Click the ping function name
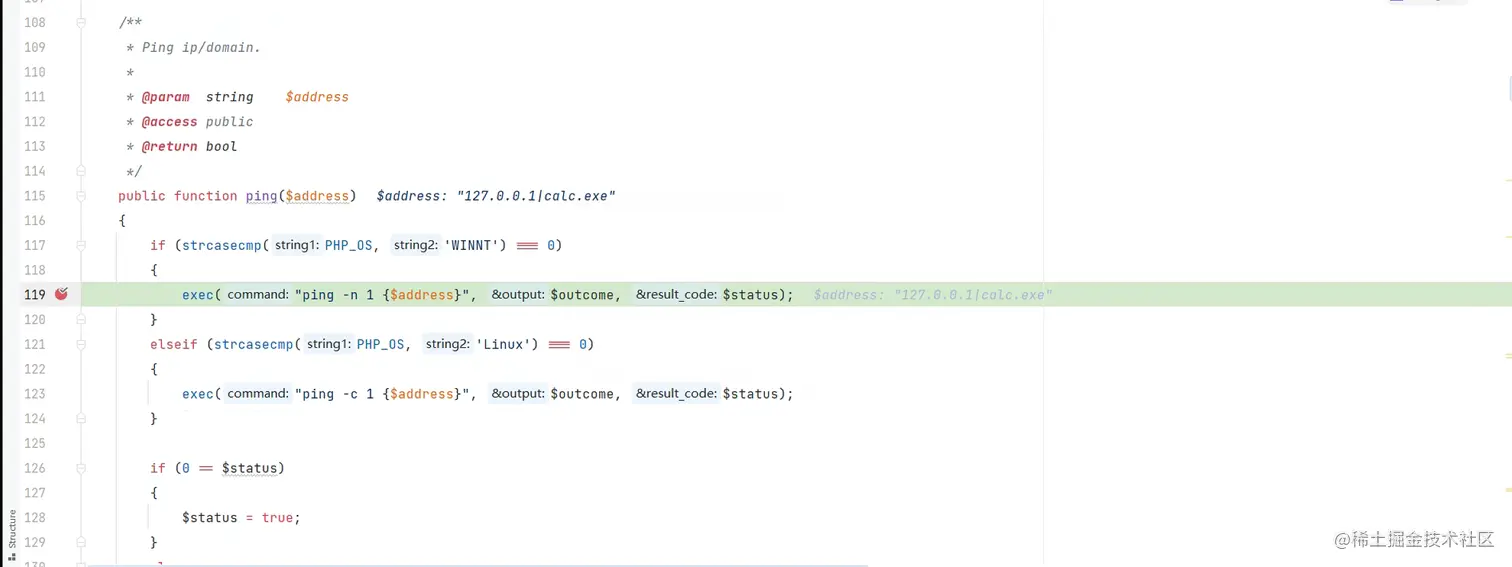Screen dimensions: 1512x567 pos(261,196)
